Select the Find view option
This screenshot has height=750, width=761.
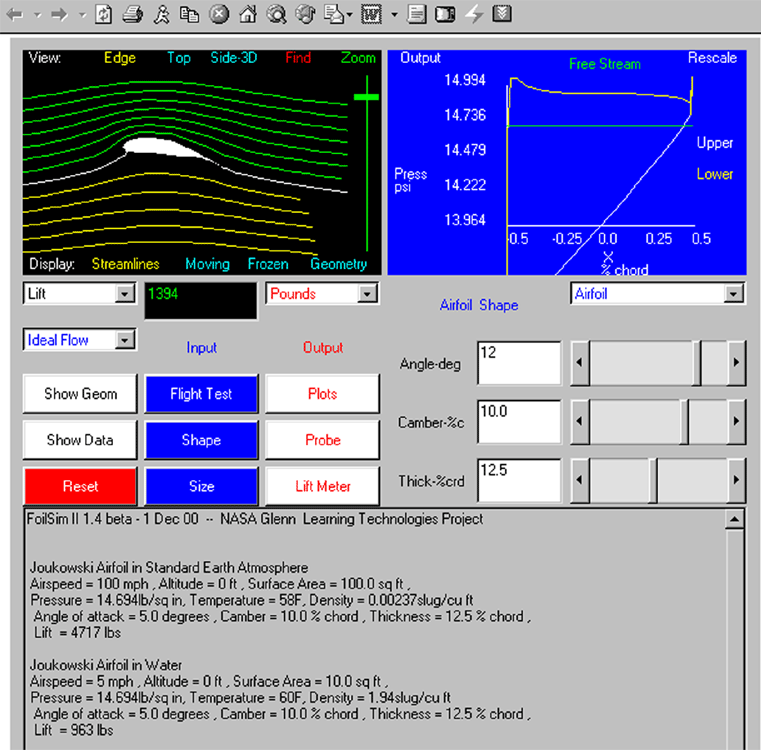(298, 58)
